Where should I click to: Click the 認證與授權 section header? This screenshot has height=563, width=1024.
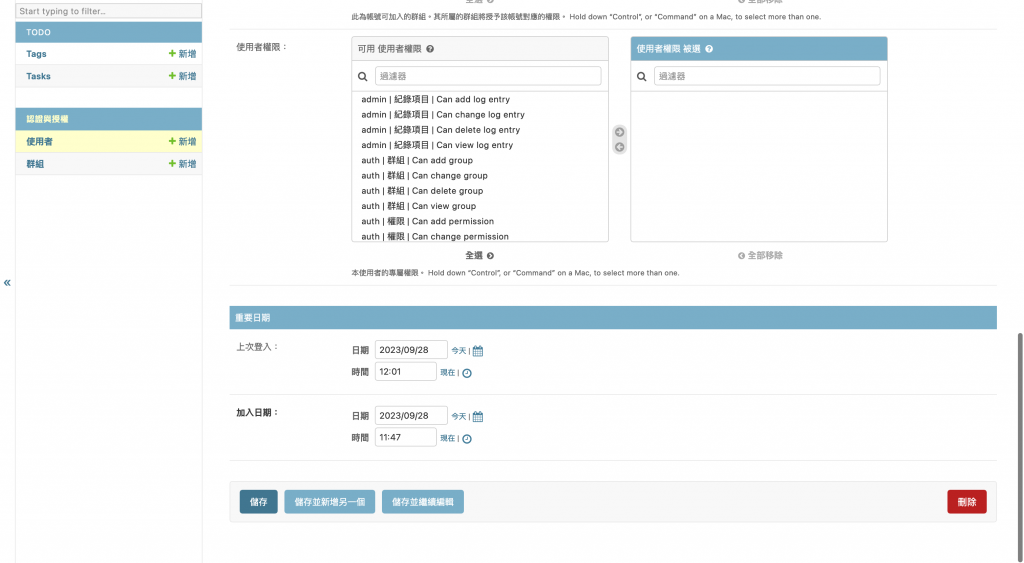[x=108, y=119]
